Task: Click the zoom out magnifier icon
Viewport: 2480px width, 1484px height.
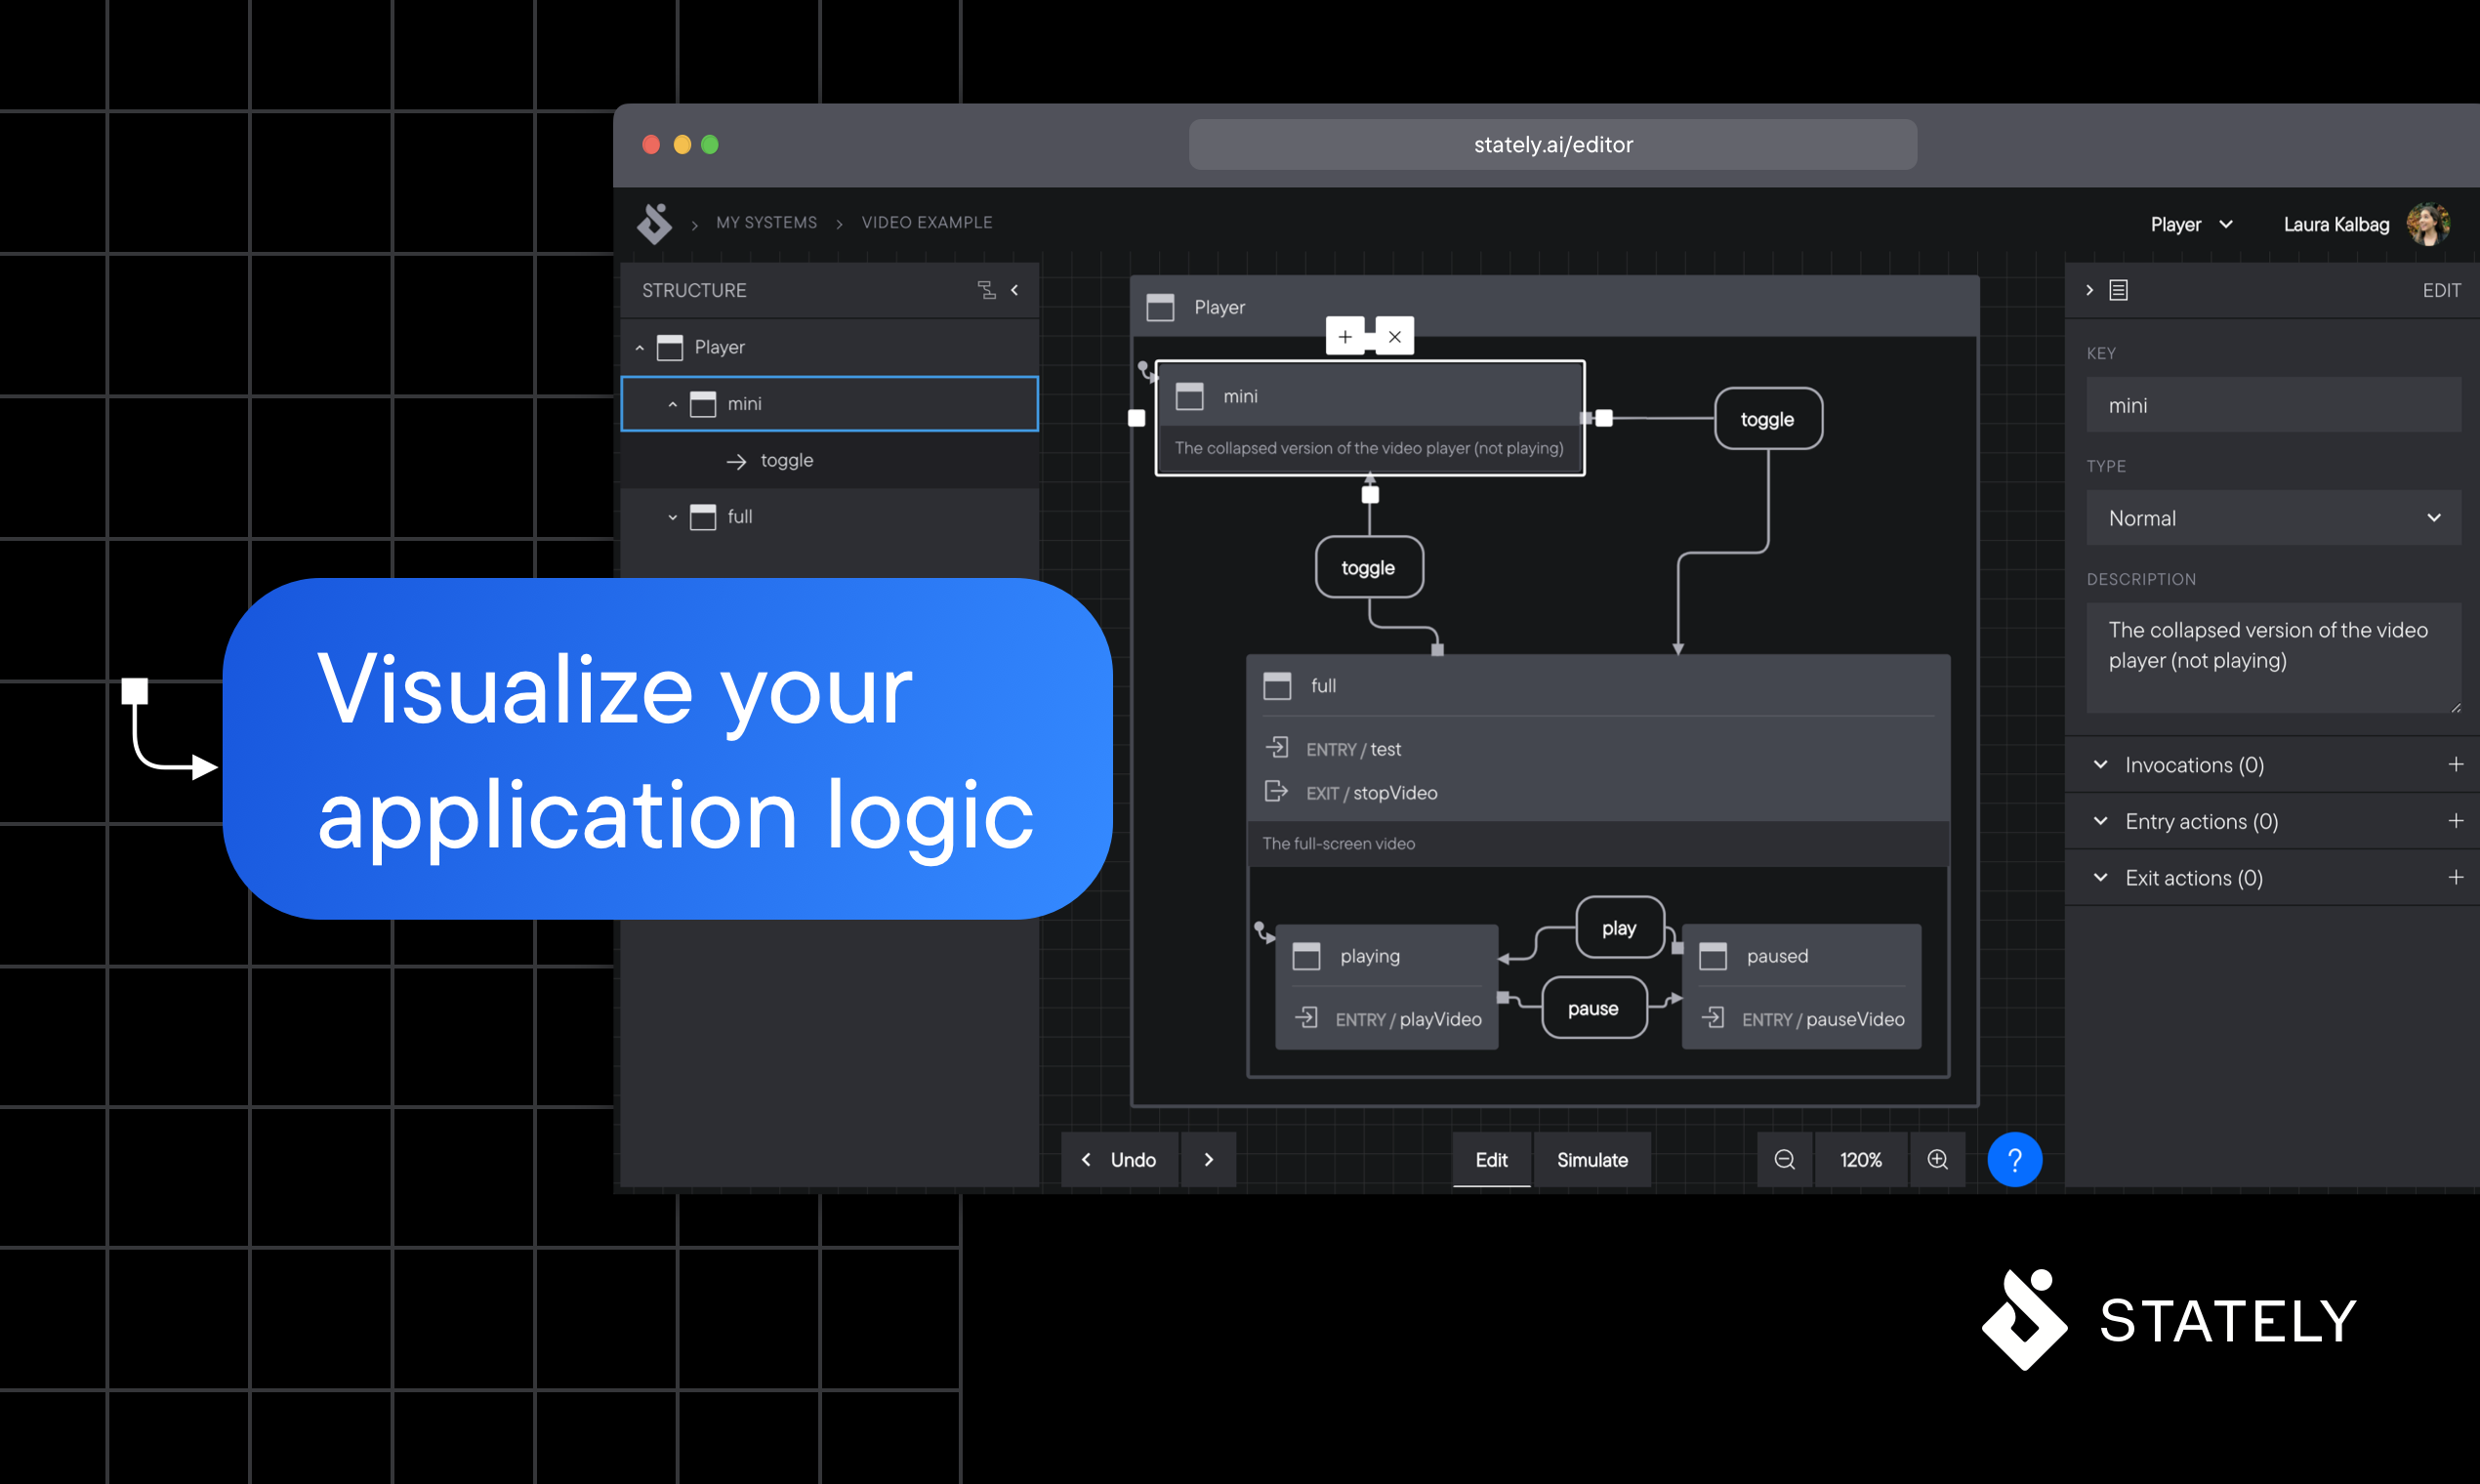Action: (1784, 1159)
